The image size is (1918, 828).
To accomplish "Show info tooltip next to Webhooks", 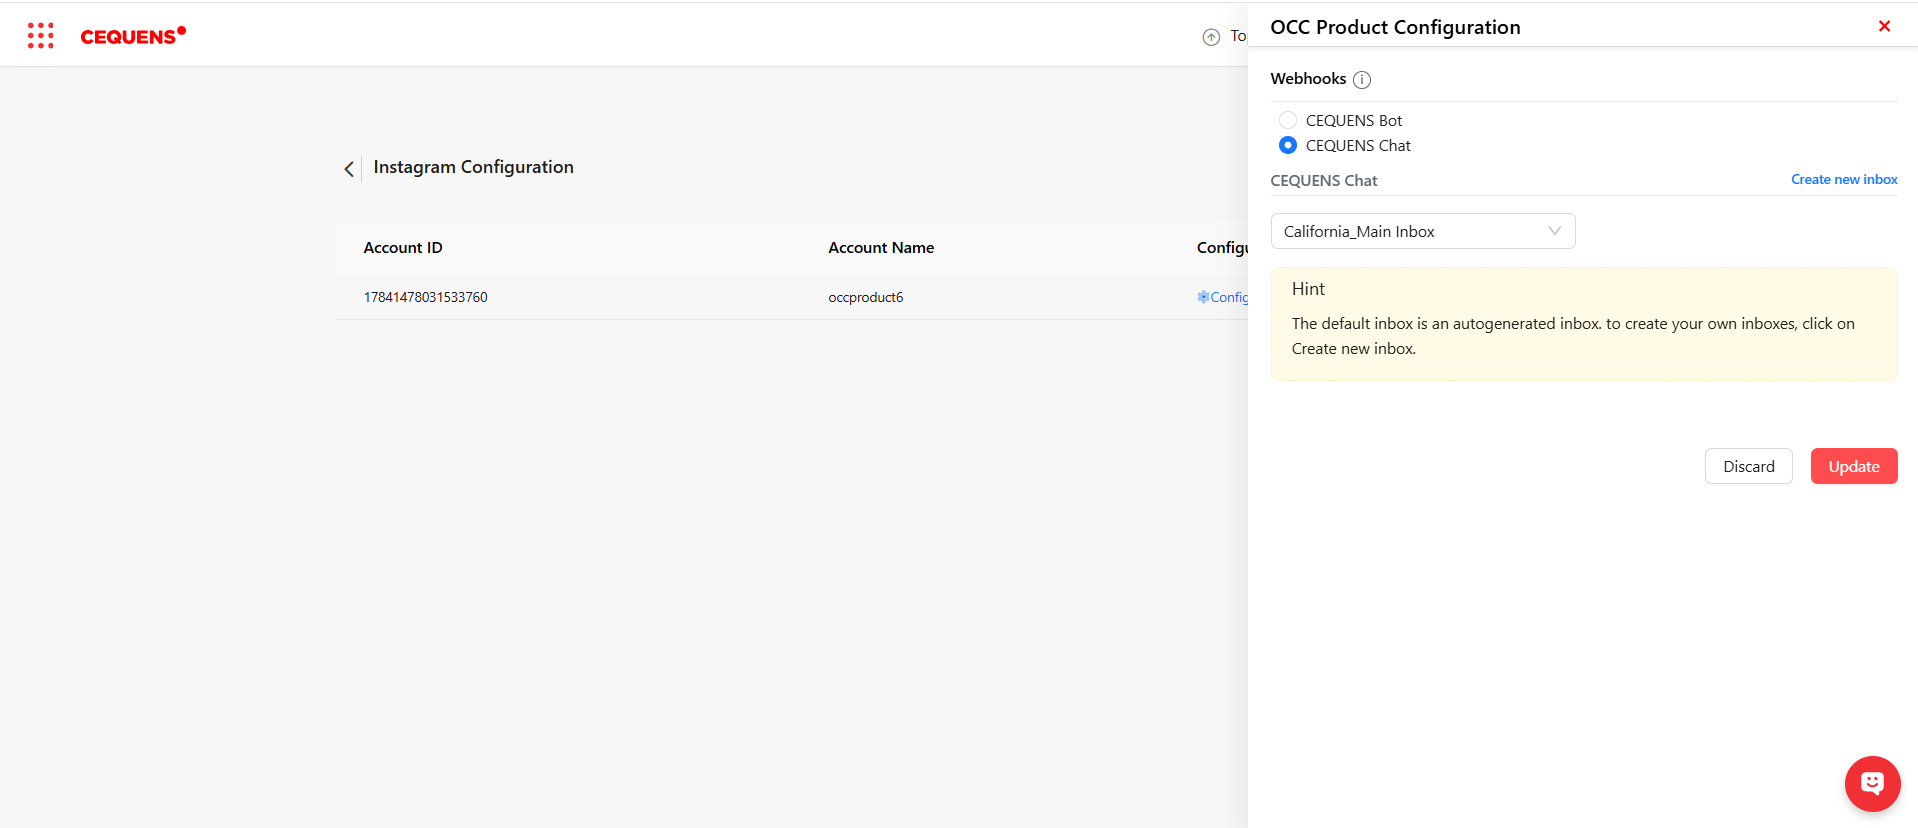I will [1362, 80].
